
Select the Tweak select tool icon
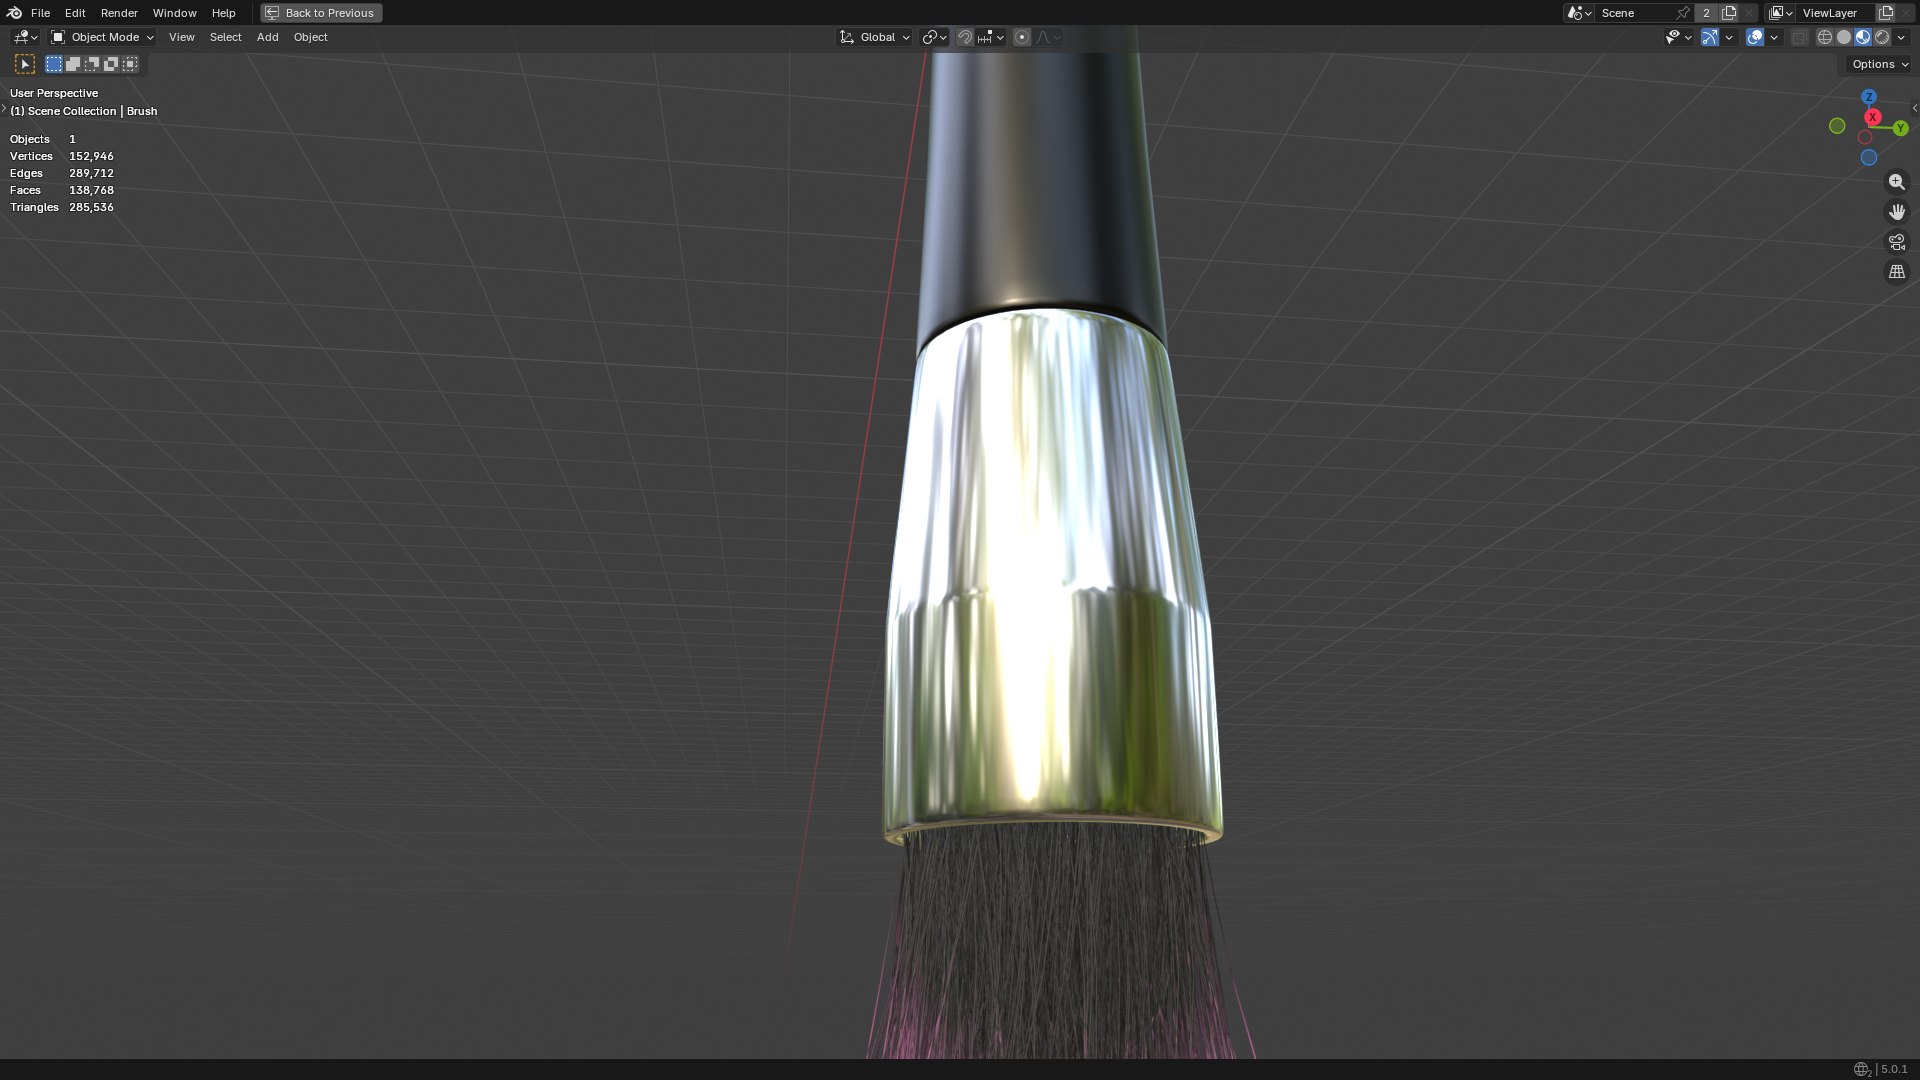pos(25,64)
